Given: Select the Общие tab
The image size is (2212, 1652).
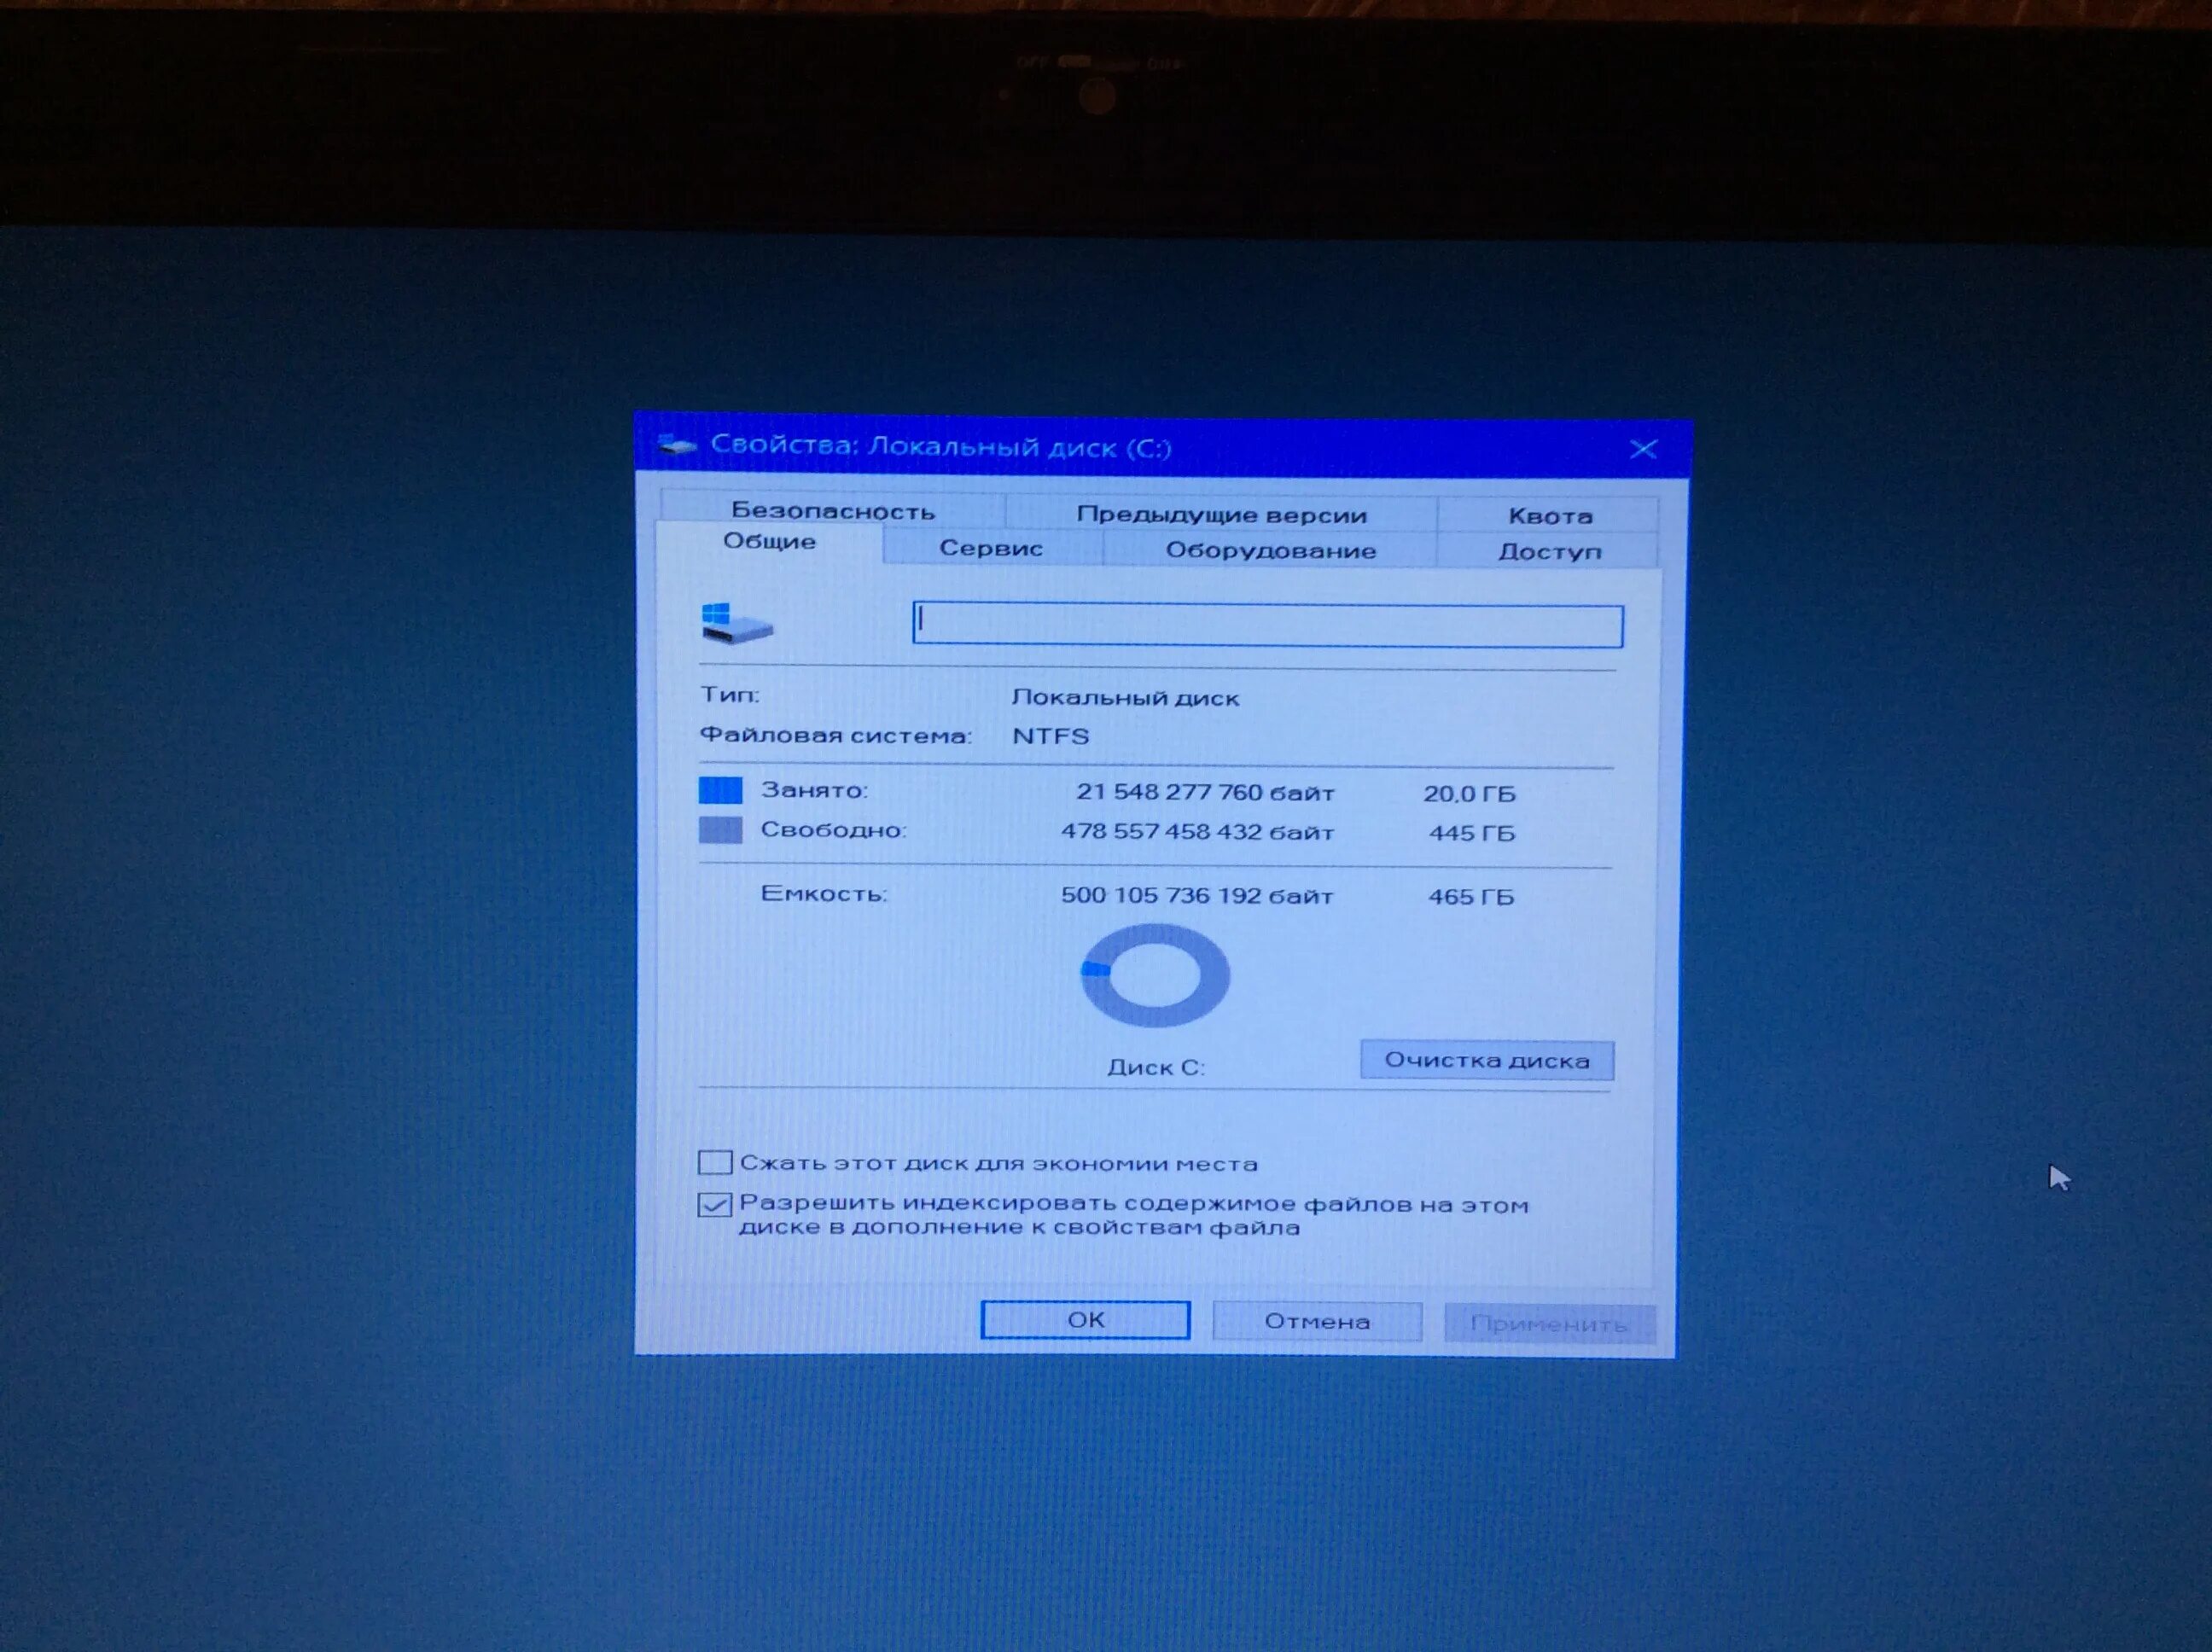Looking at the screenshot, I should point(769,542).
